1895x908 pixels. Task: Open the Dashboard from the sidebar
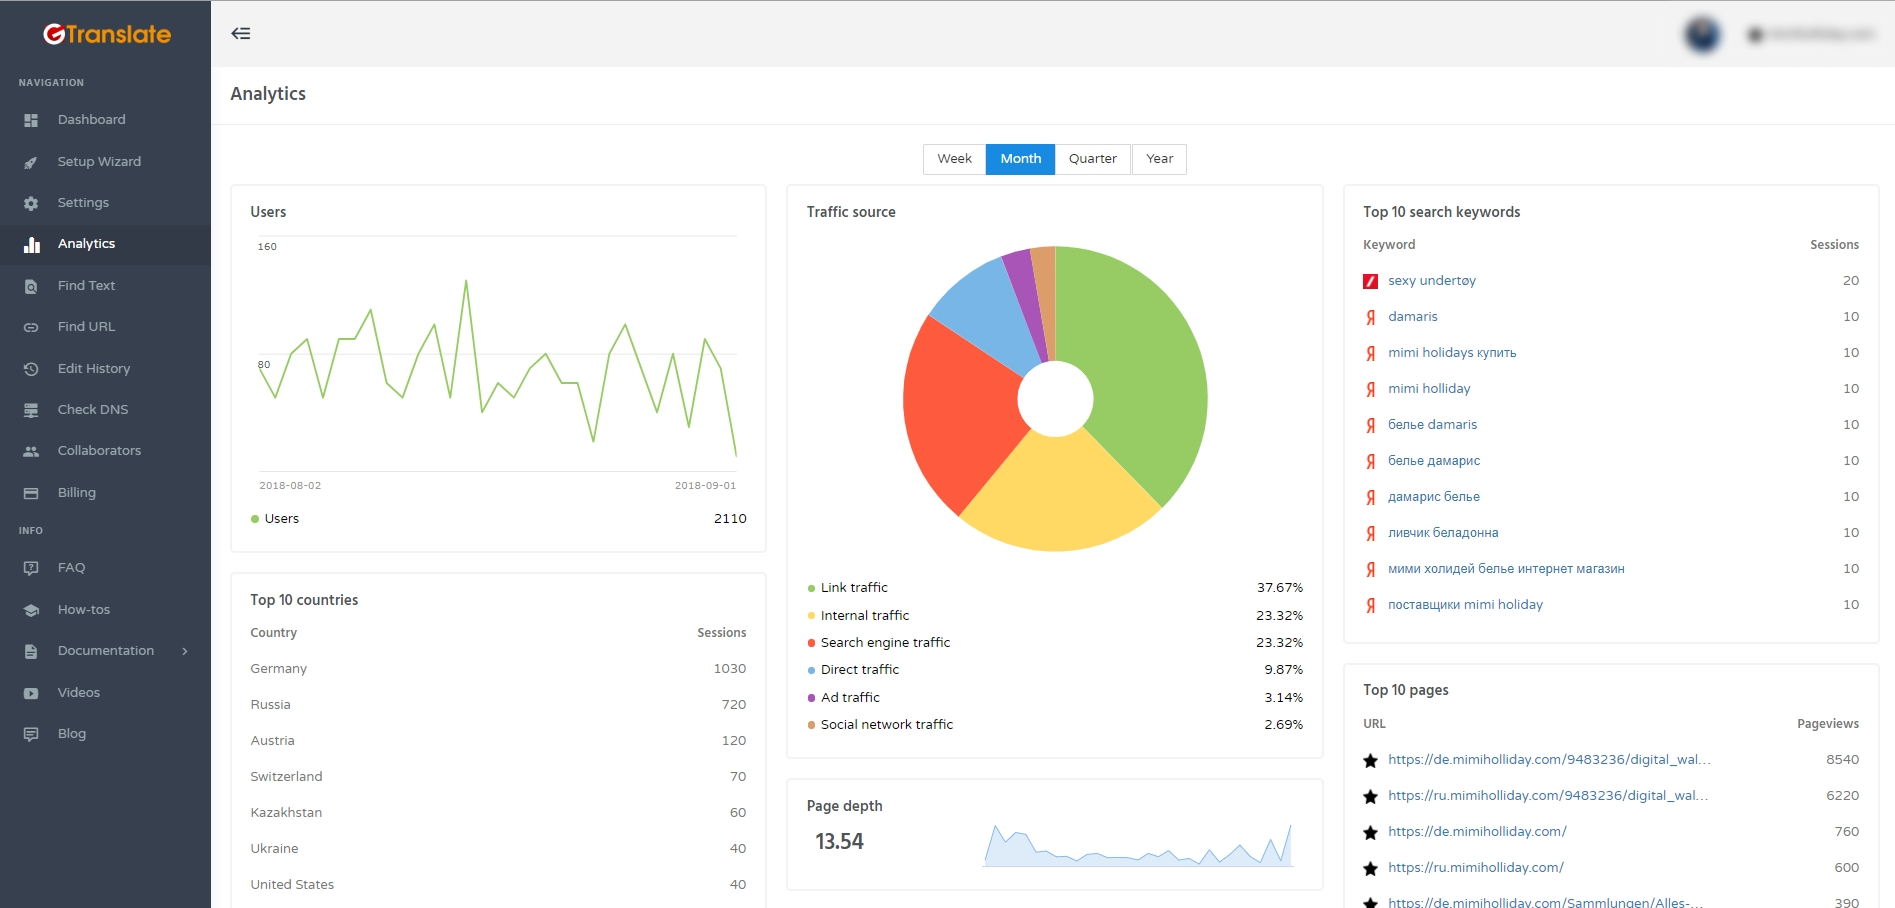31,119
